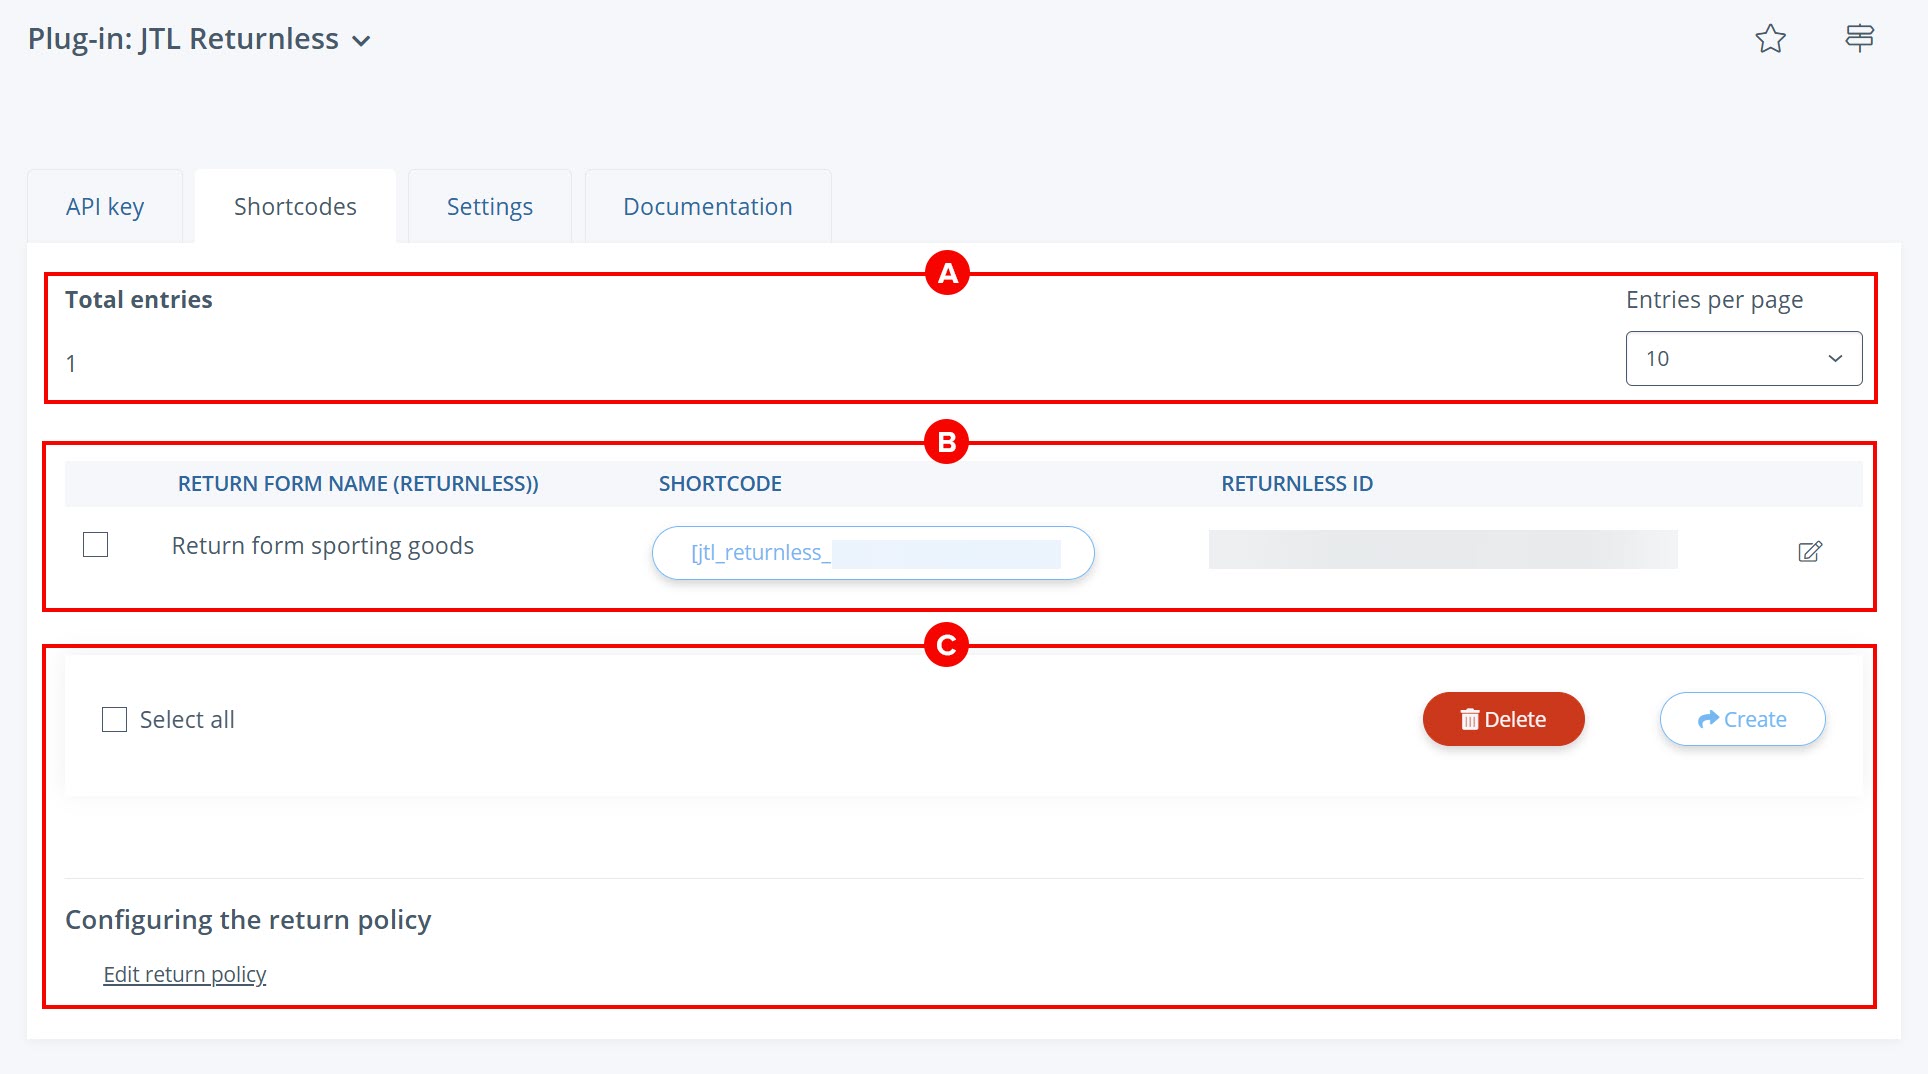Follow the Edit return policy link
Viewport: 1928px width, 1074px height.
[x=184, y=974]
